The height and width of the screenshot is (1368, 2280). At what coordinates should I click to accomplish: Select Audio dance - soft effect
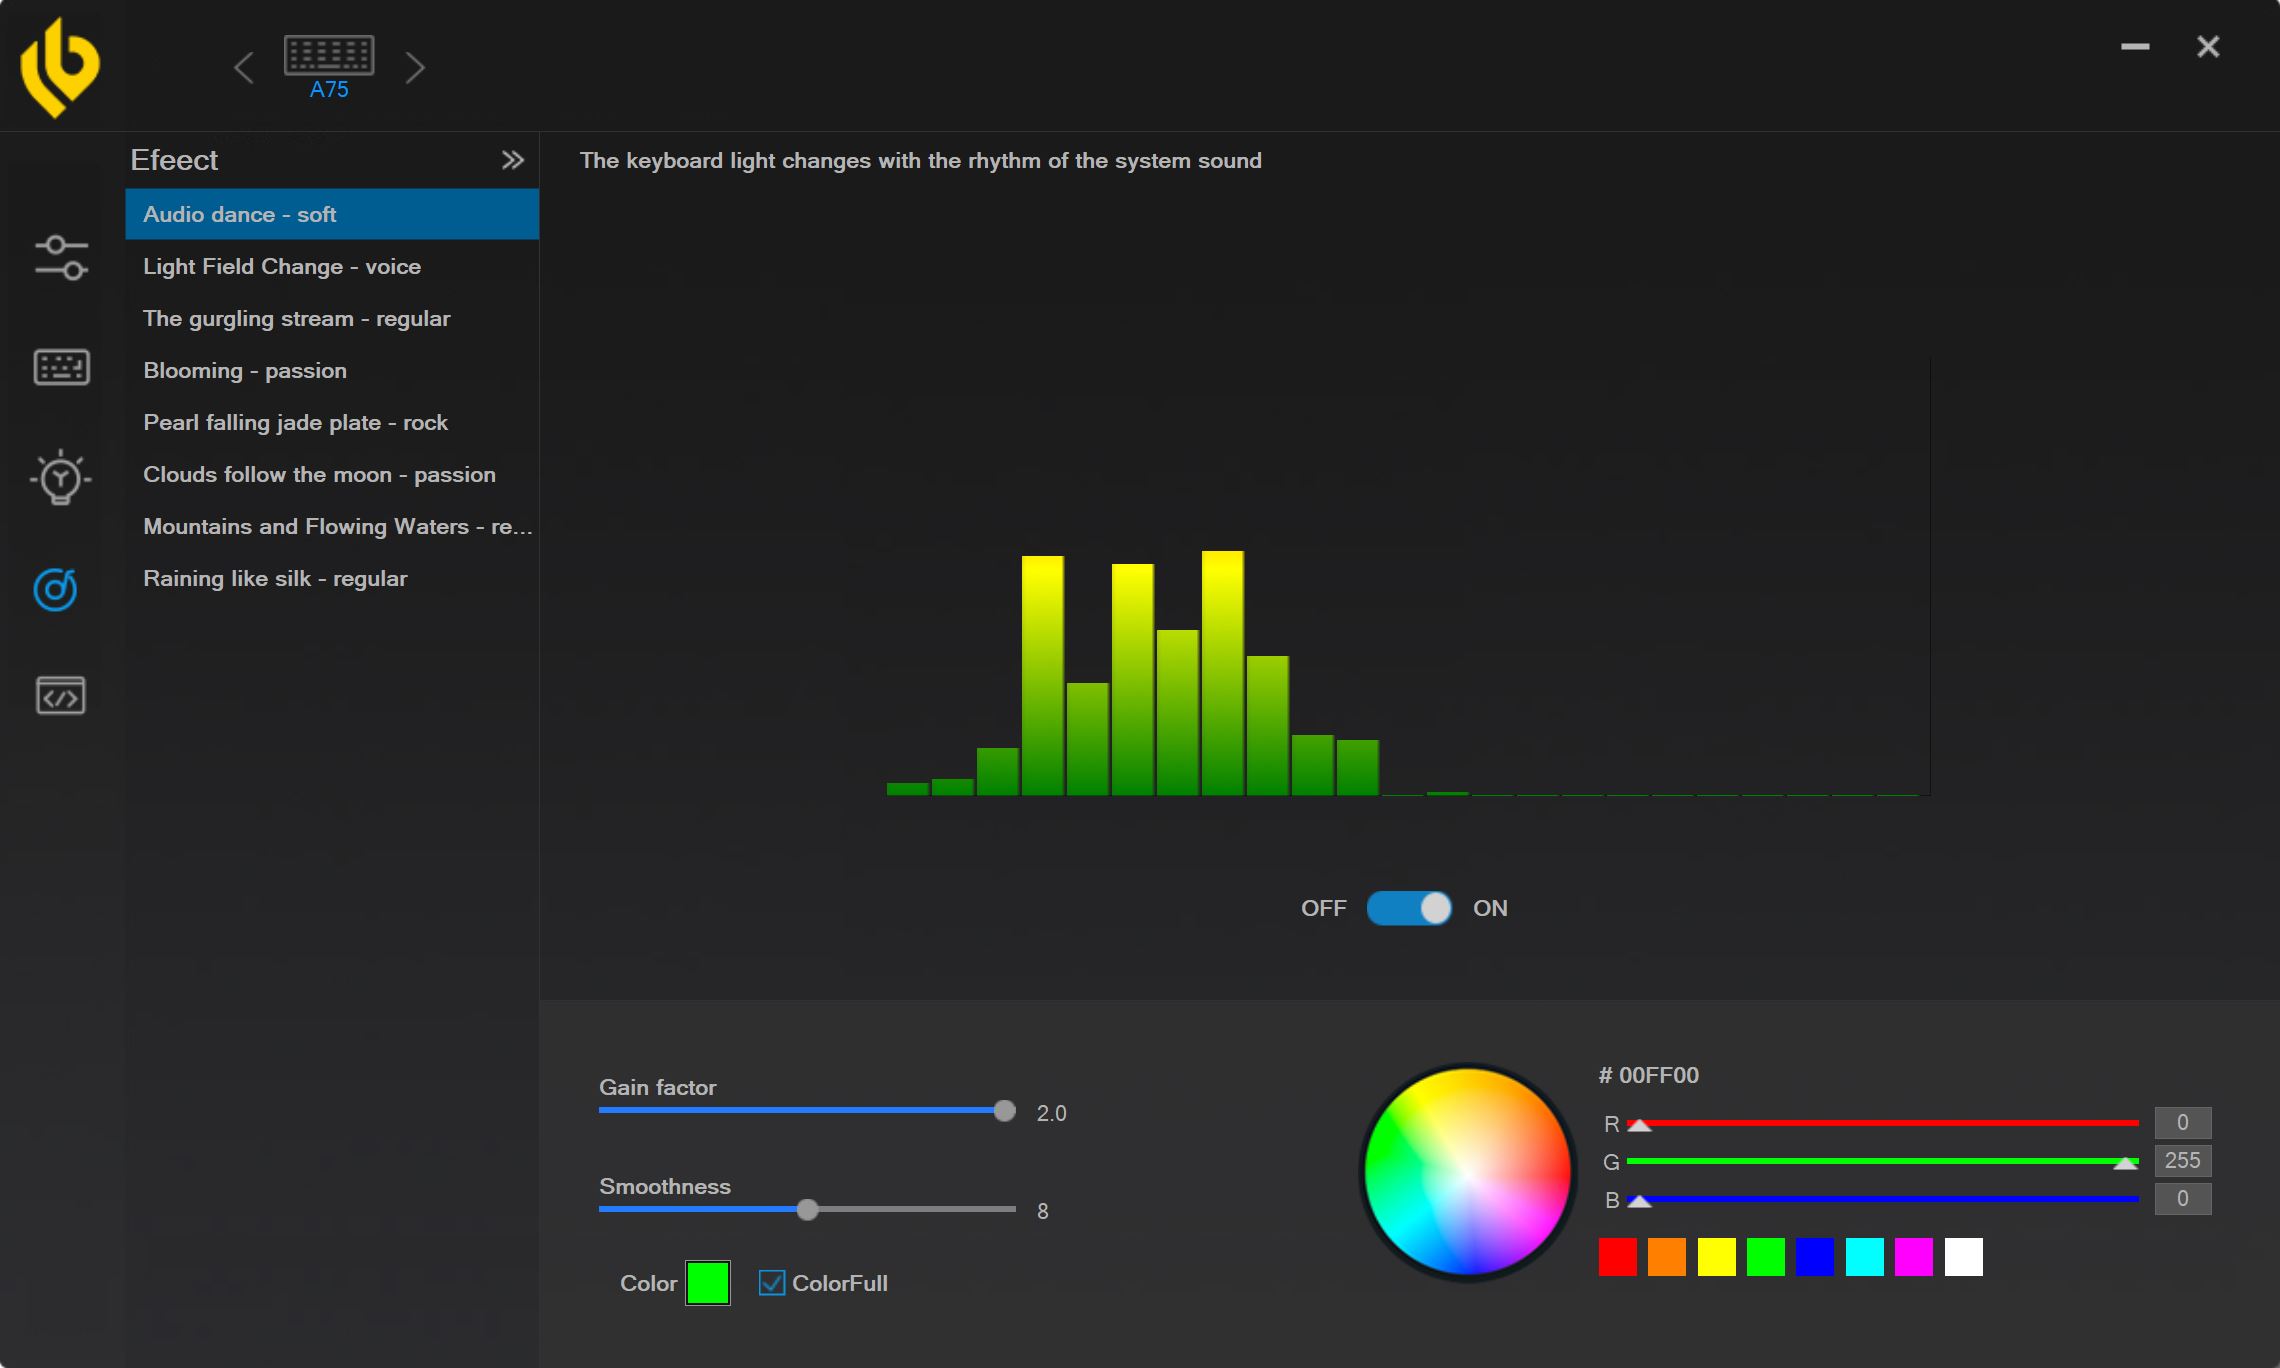pyautogui.click(x=332, y=214)
